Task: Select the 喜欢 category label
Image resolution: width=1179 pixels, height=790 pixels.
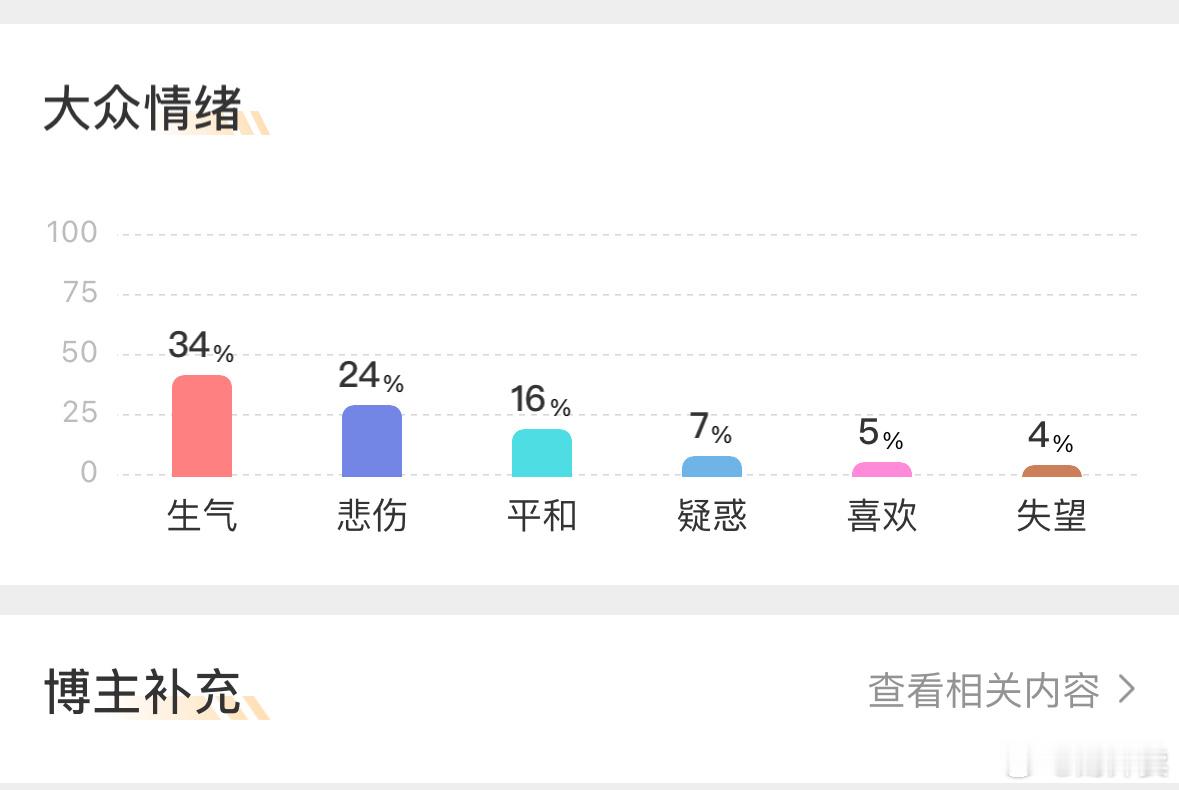Action: tap(881, 516)
